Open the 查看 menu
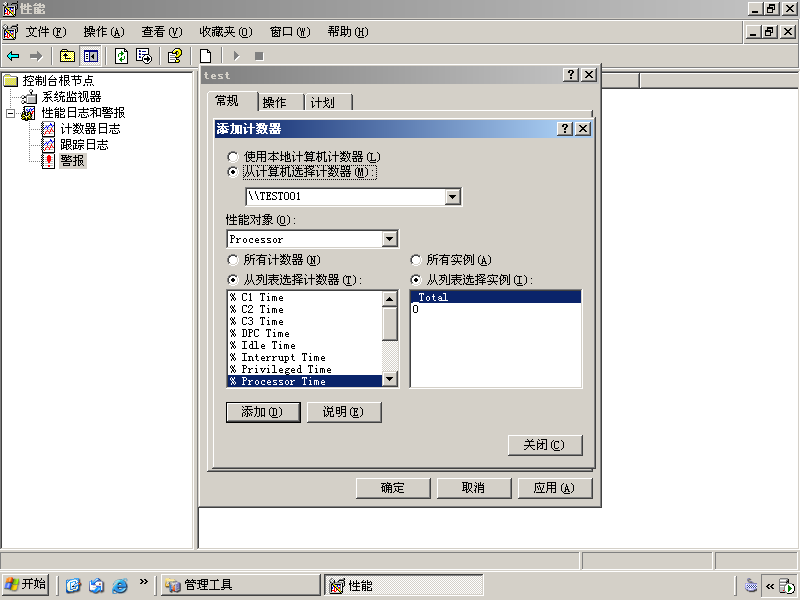 pyautogui.click(x=162, y=32)
